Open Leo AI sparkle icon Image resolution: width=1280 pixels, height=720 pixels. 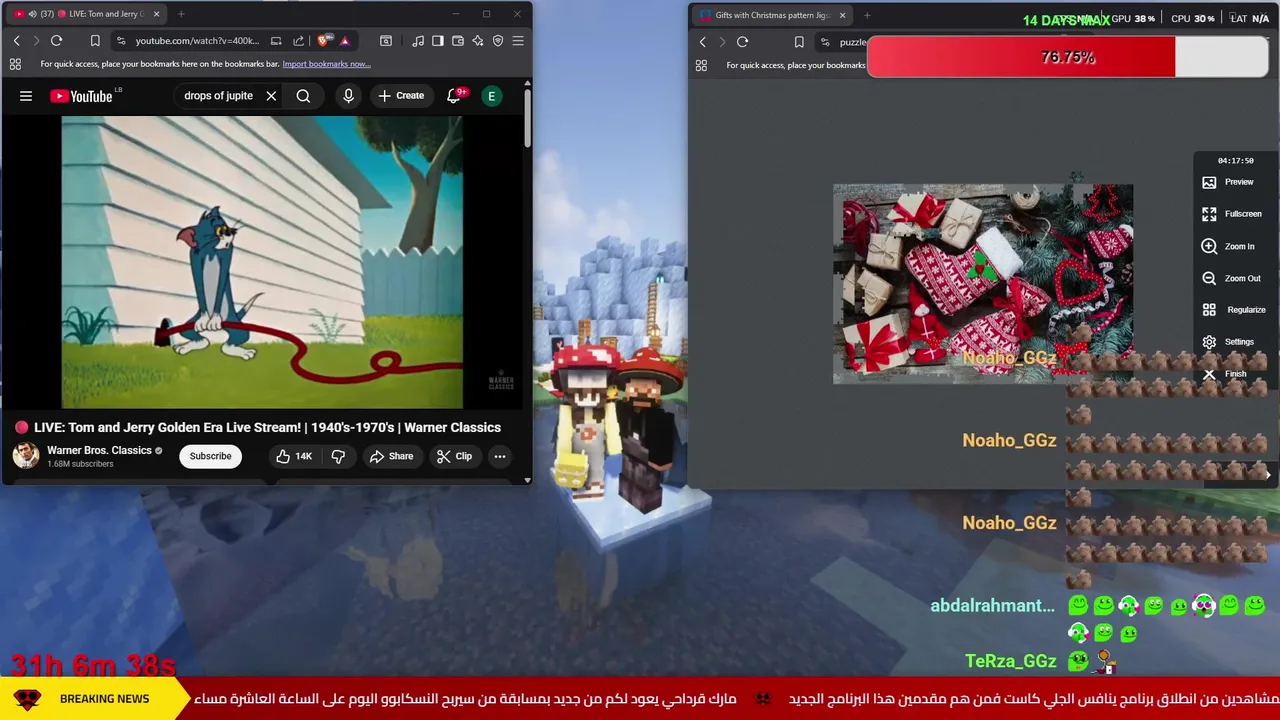click(478, 41)
